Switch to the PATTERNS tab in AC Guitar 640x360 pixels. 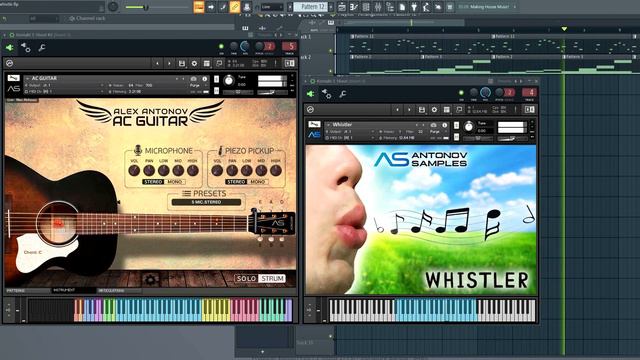point(27,291)
